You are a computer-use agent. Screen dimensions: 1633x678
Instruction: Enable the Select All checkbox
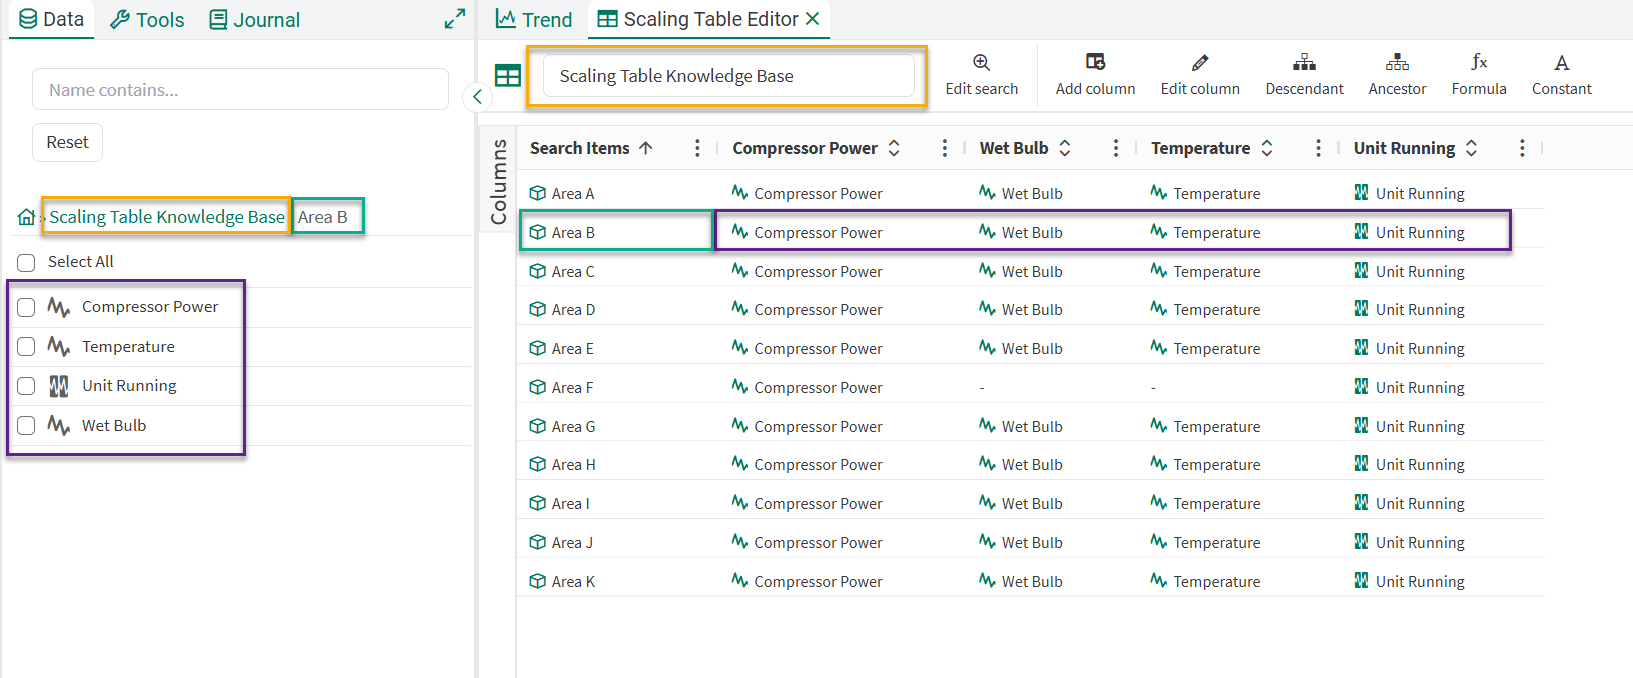tap(26, 262)
